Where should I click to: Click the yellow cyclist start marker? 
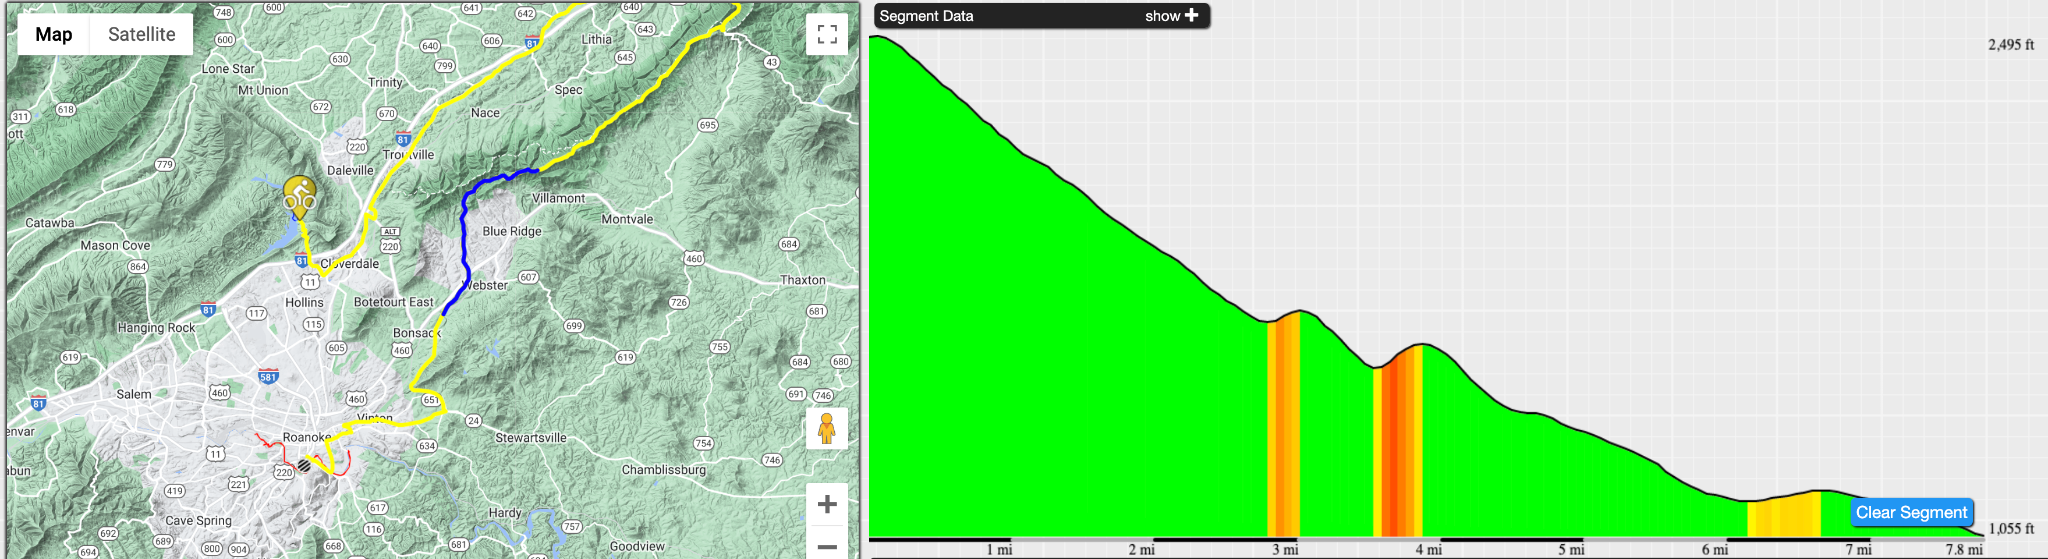(x=299, y=197)
